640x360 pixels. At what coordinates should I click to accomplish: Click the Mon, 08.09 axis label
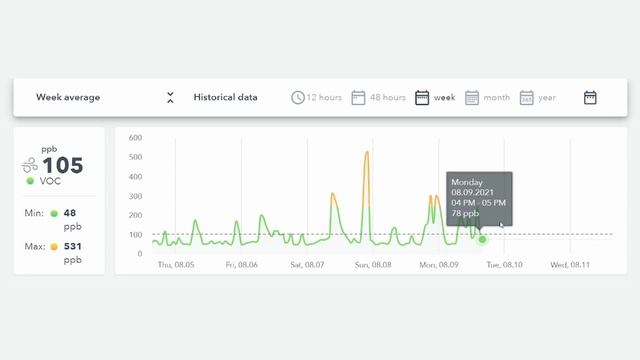click(439, 265)
